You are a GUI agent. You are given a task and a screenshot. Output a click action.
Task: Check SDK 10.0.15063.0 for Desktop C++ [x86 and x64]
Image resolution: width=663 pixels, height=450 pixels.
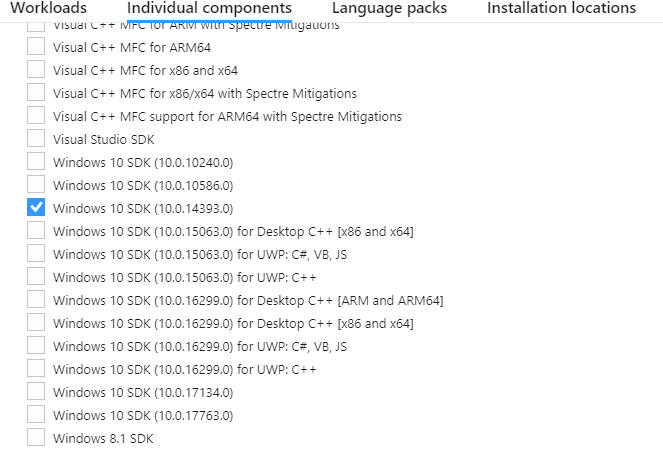[x=36, y=231]
